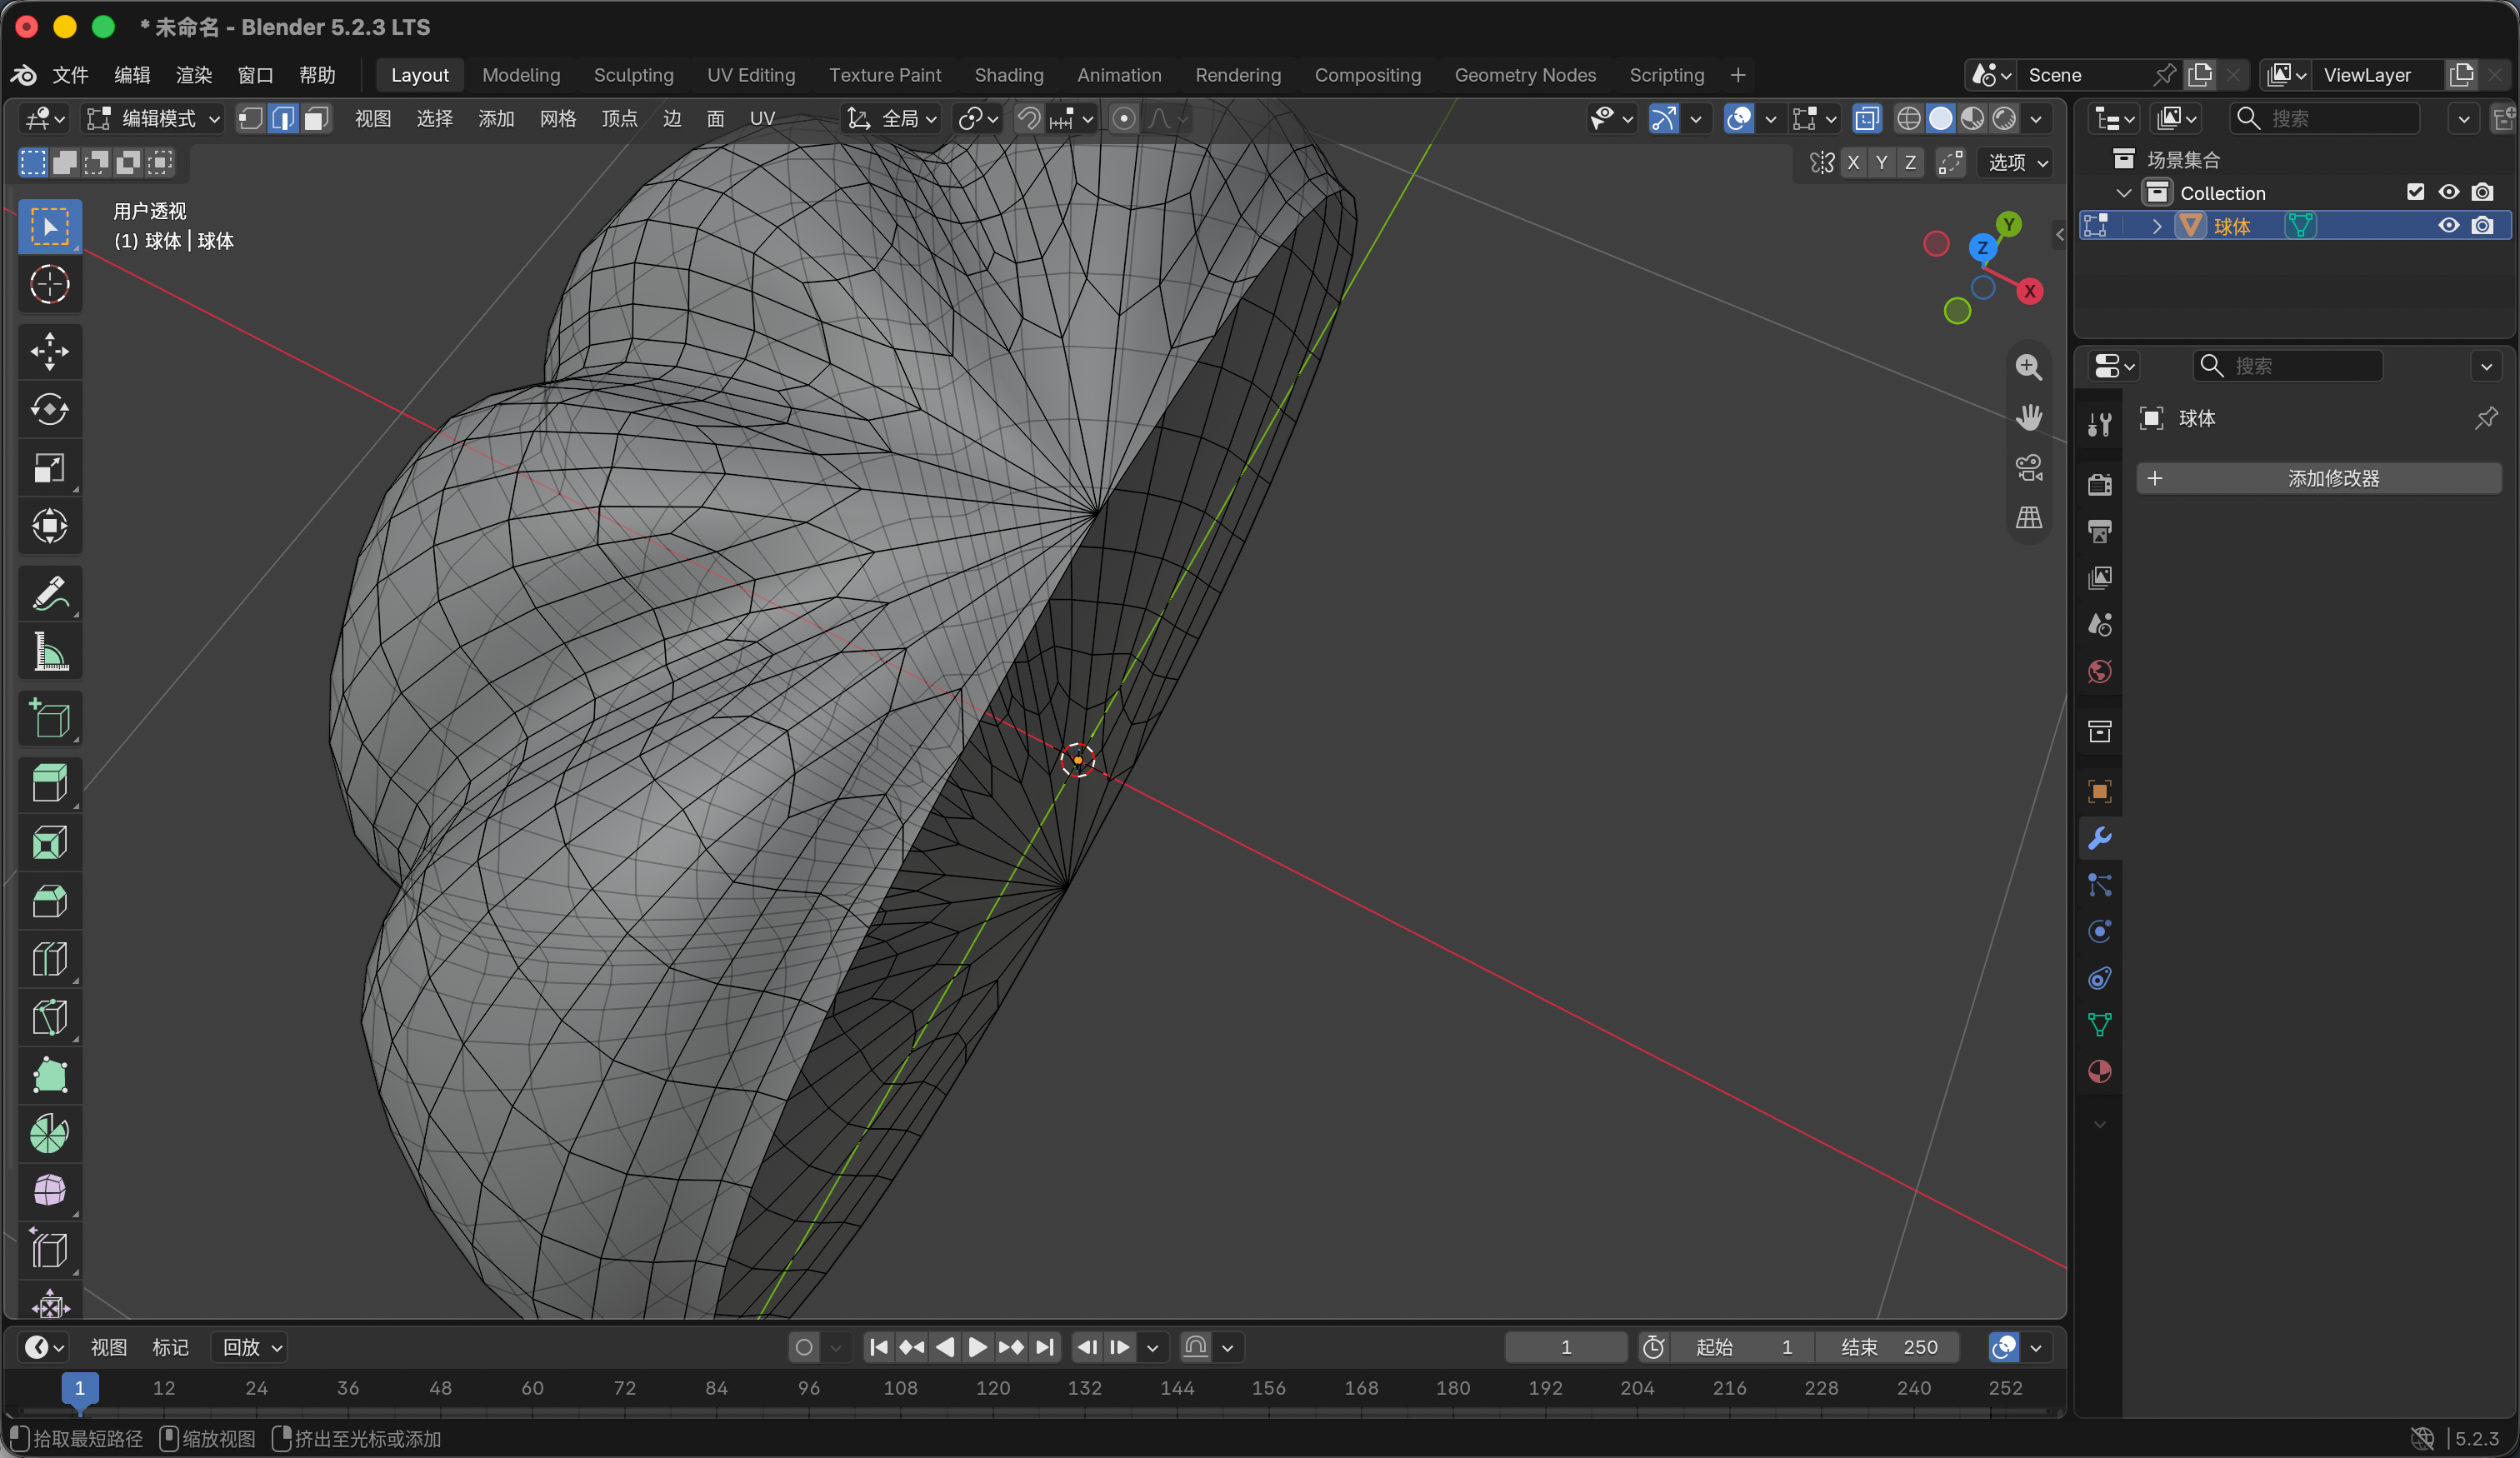The image size is (2520, 1458).
Task: Activate the Move tool
Action: click(x=49, y=352)
